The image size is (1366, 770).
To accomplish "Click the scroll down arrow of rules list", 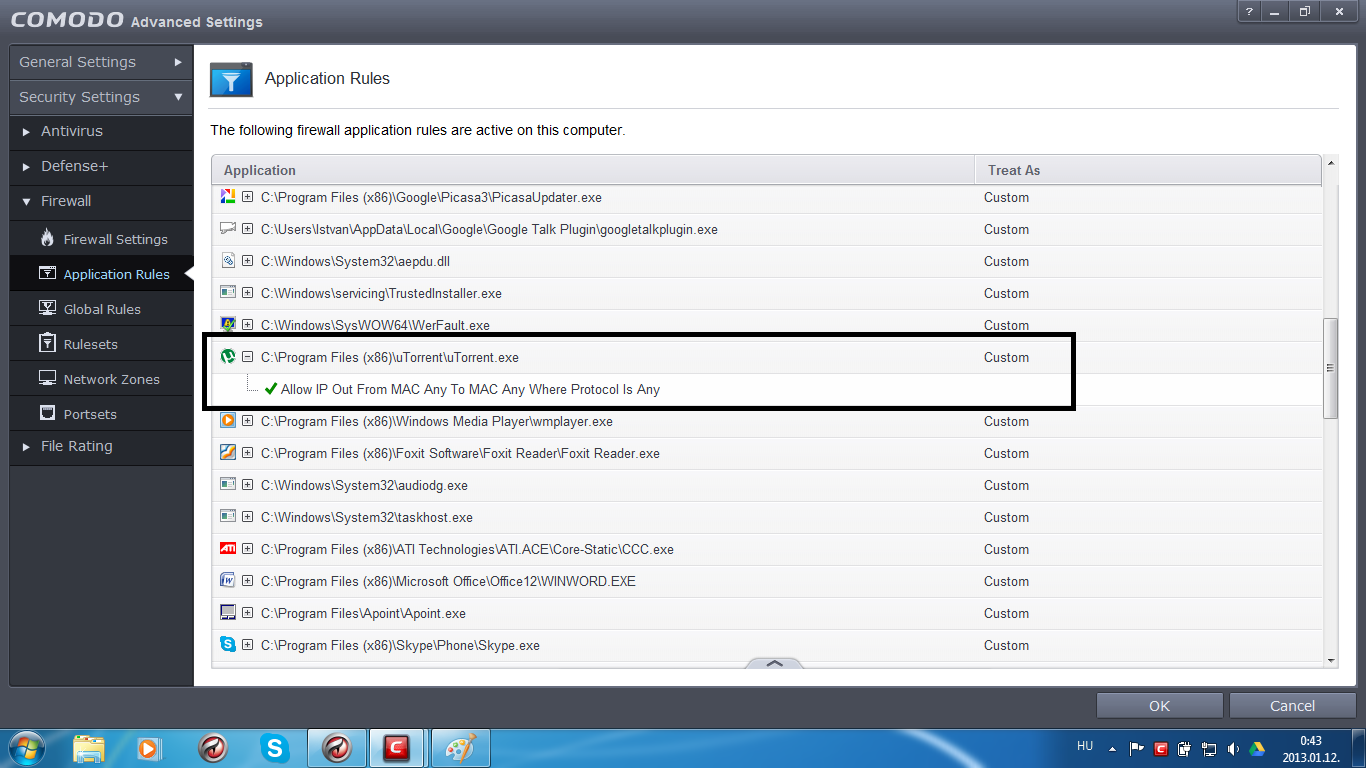I will [1330, 660].
